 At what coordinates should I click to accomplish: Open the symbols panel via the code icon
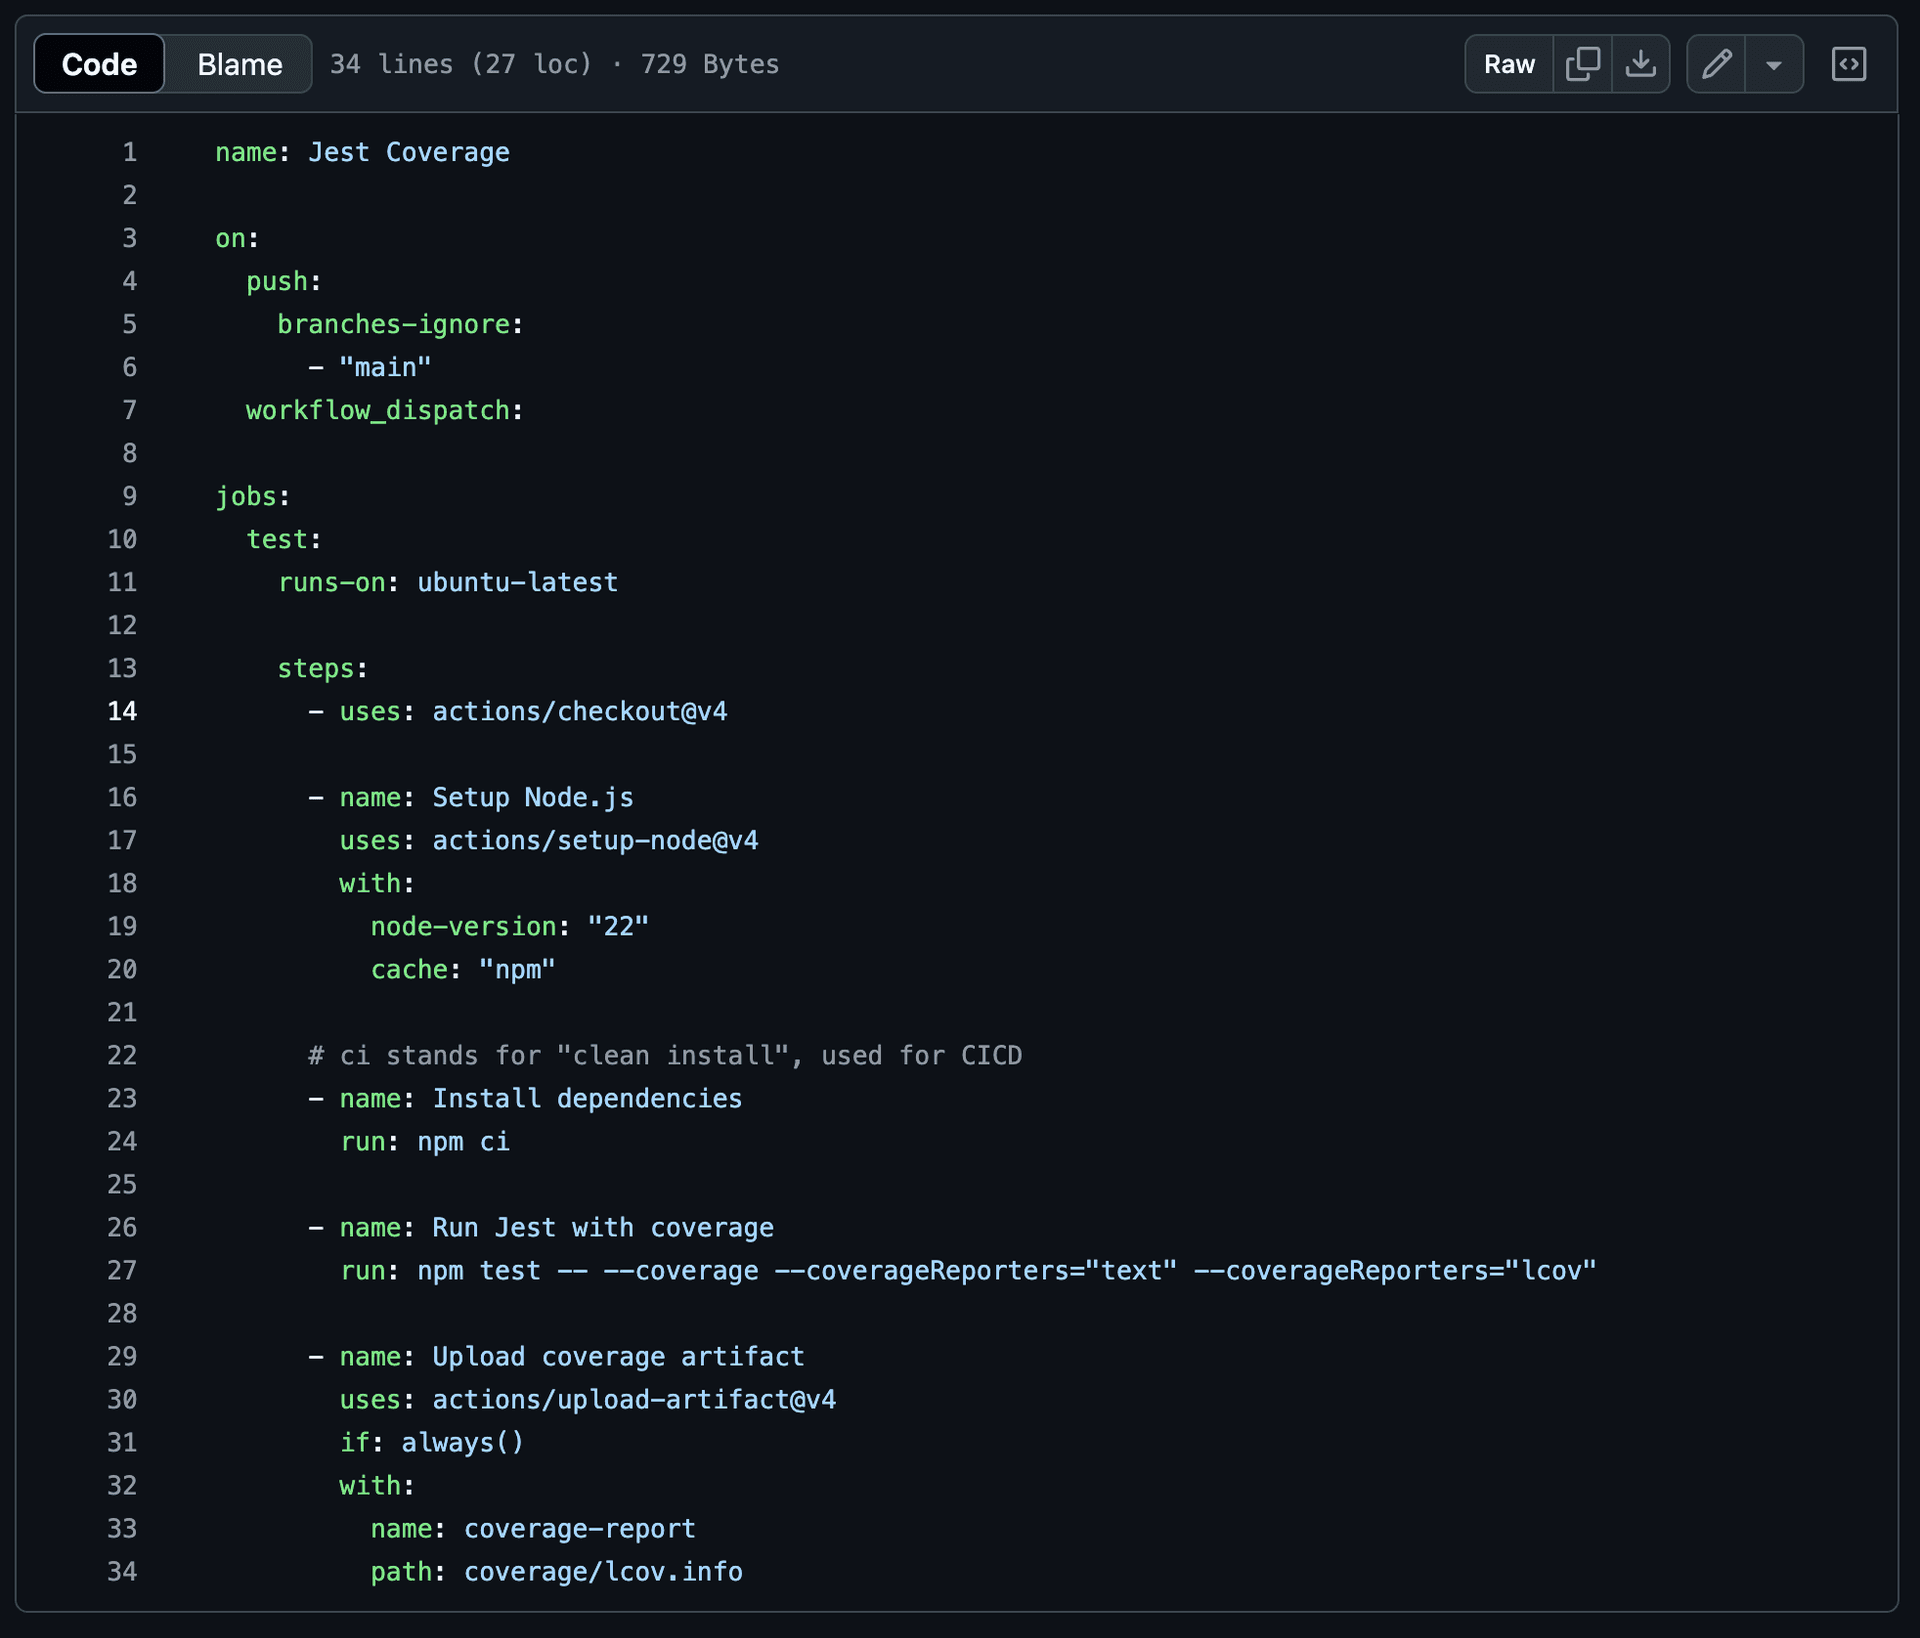(1849, 63)
